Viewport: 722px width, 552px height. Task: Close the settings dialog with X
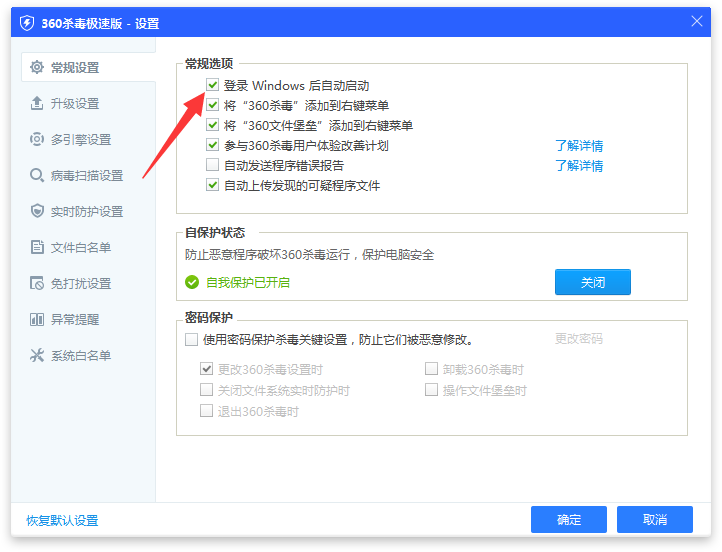pyautogui.click(x=697, y=21)
